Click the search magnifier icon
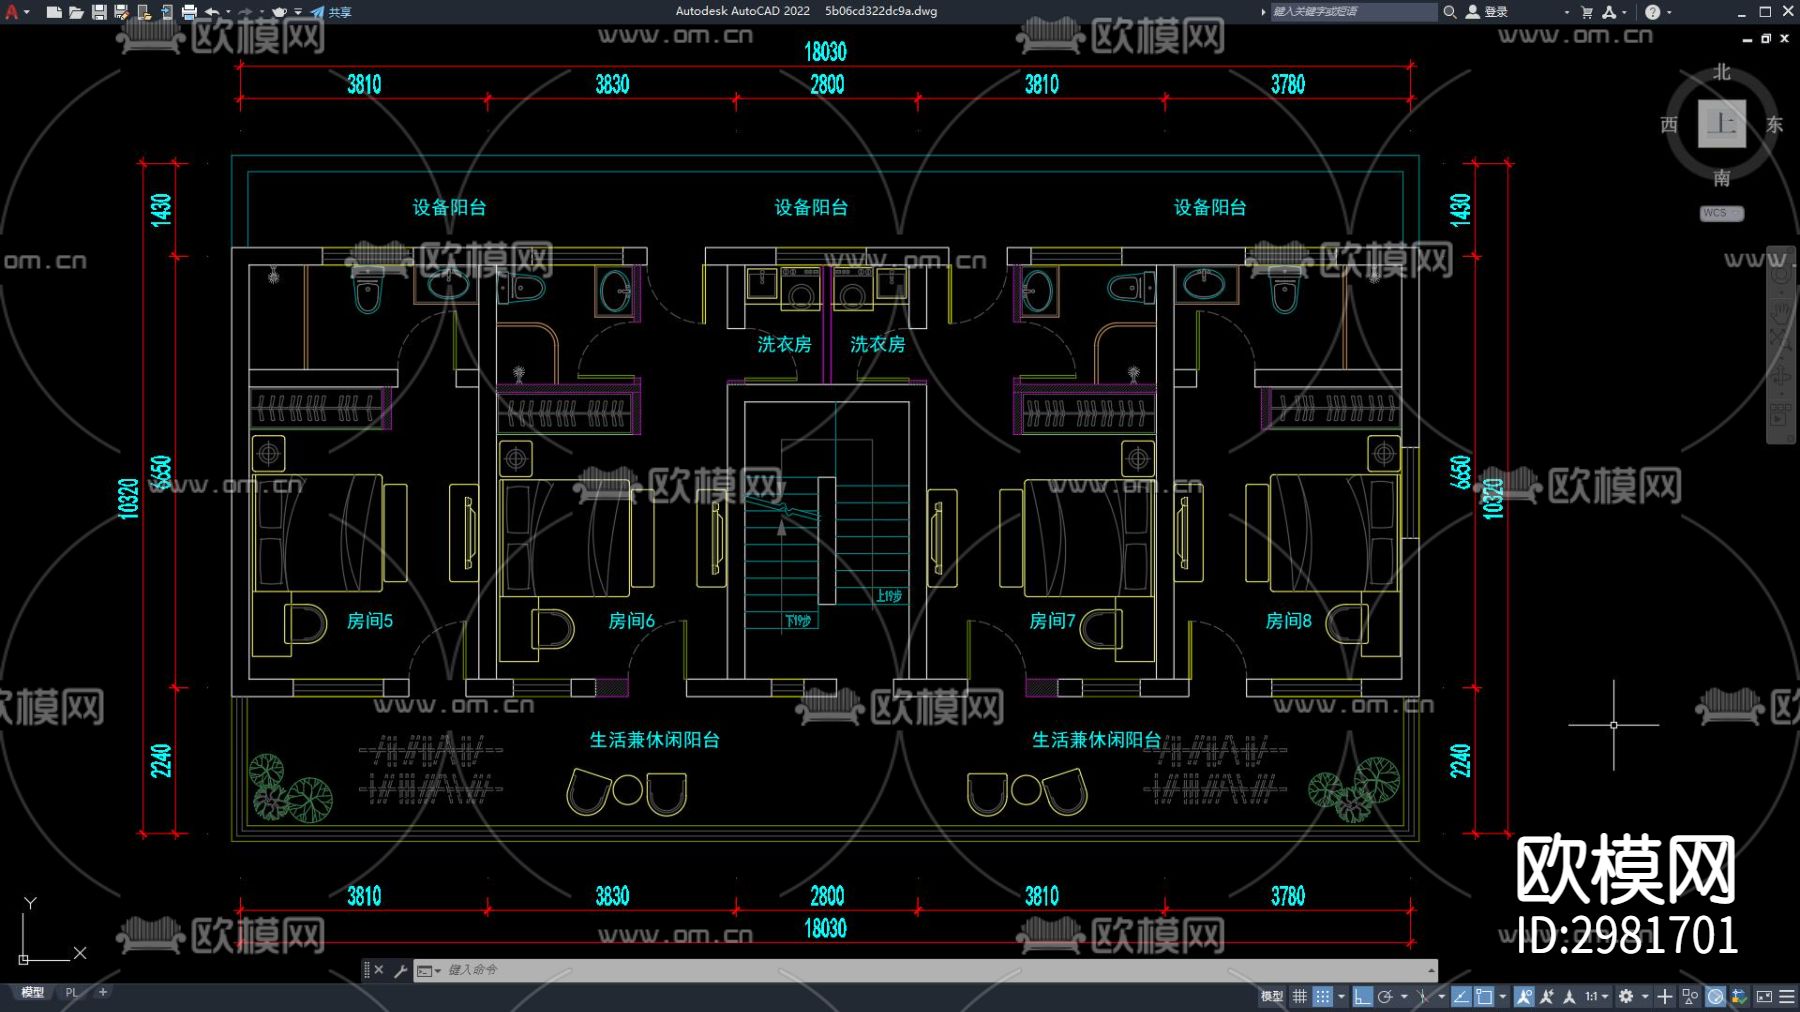1800x1012 pixels. tap(1449, 12)
